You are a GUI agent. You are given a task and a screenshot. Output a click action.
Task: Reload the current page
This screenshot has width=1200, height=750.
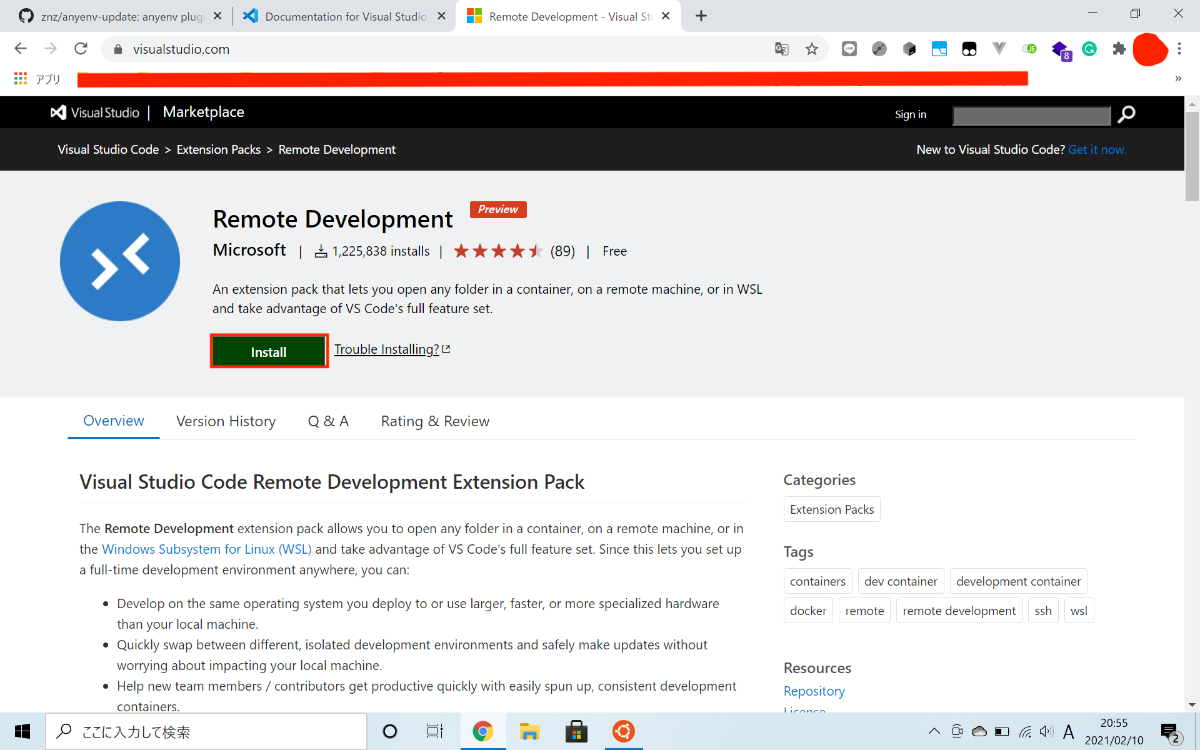pos(81,48)
